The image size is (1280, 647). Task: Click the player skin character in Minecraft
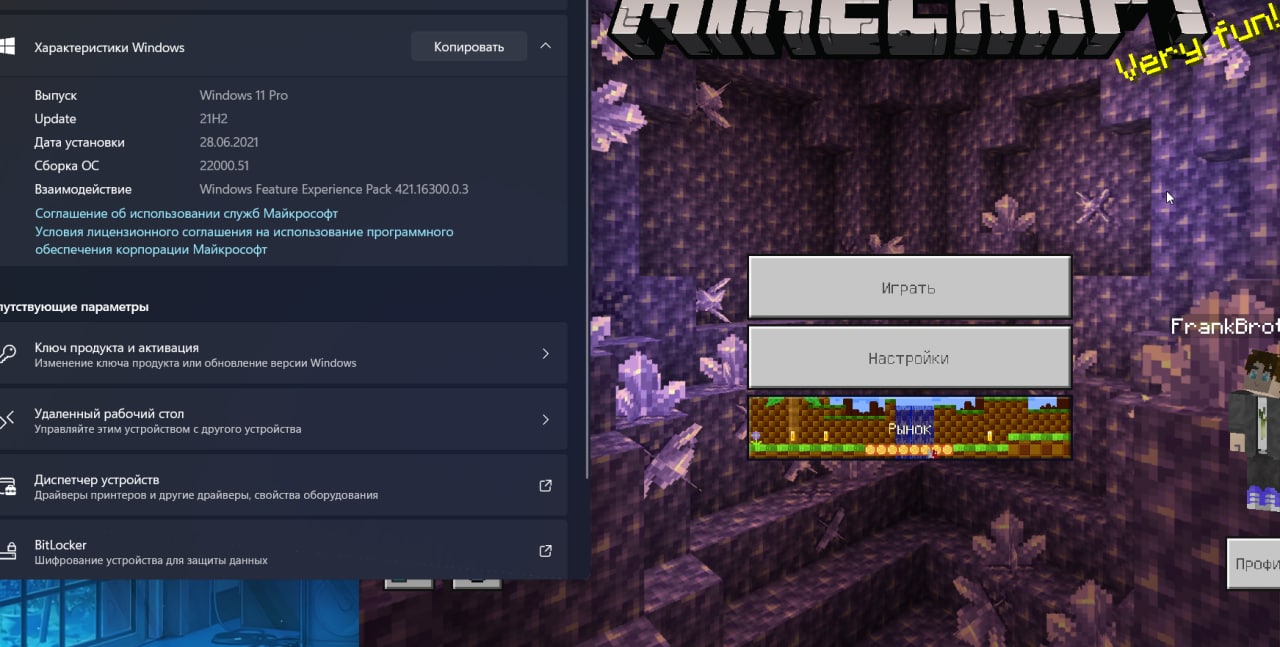[x=1254, y=431]
